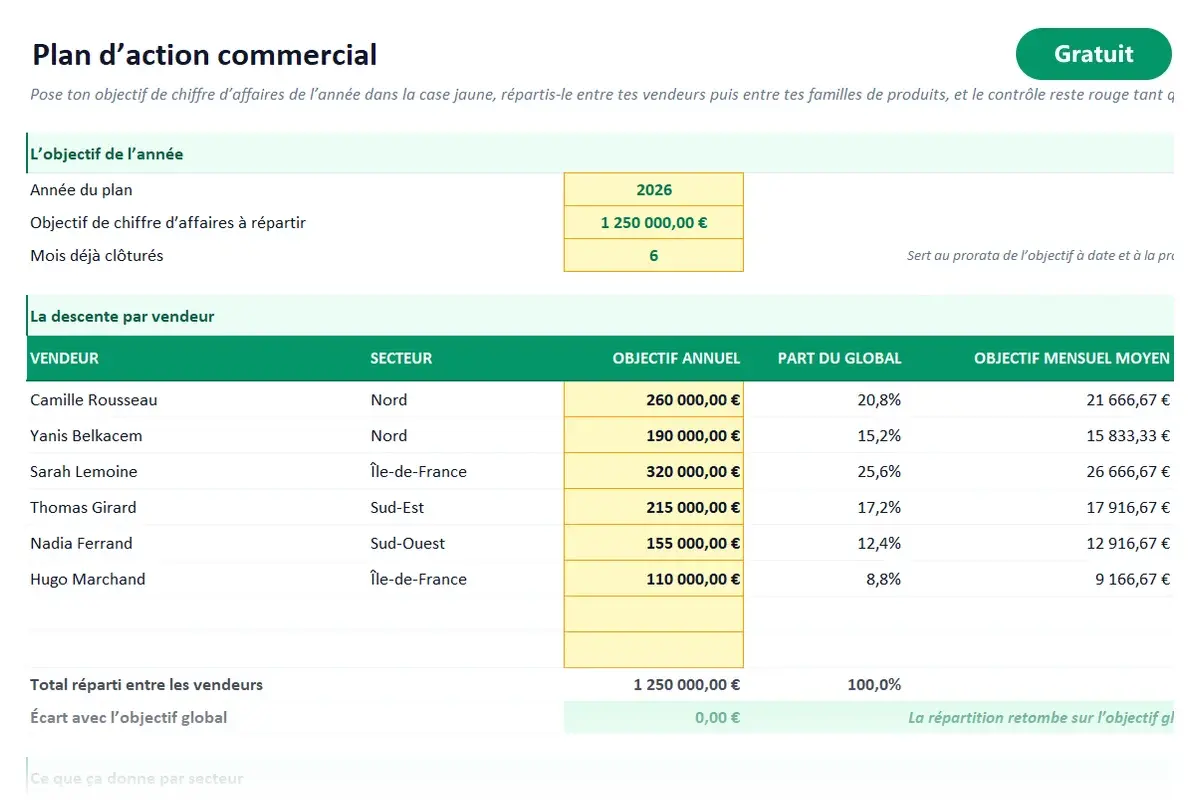Click Thomas Girard's 215 000,00 € objective
The height and width of the screenshot is (800, 1200).
[654, 508]
